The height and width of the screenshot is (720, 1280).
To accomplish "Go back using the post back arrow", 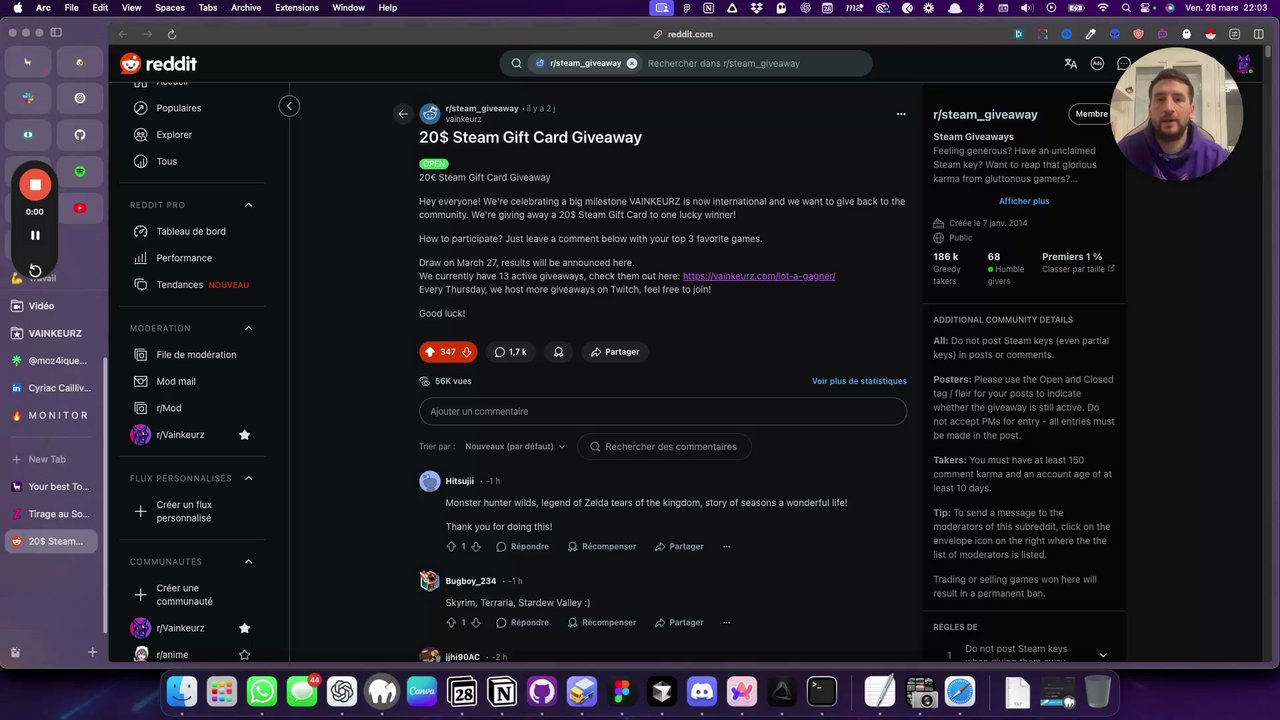I will (403, 114).
